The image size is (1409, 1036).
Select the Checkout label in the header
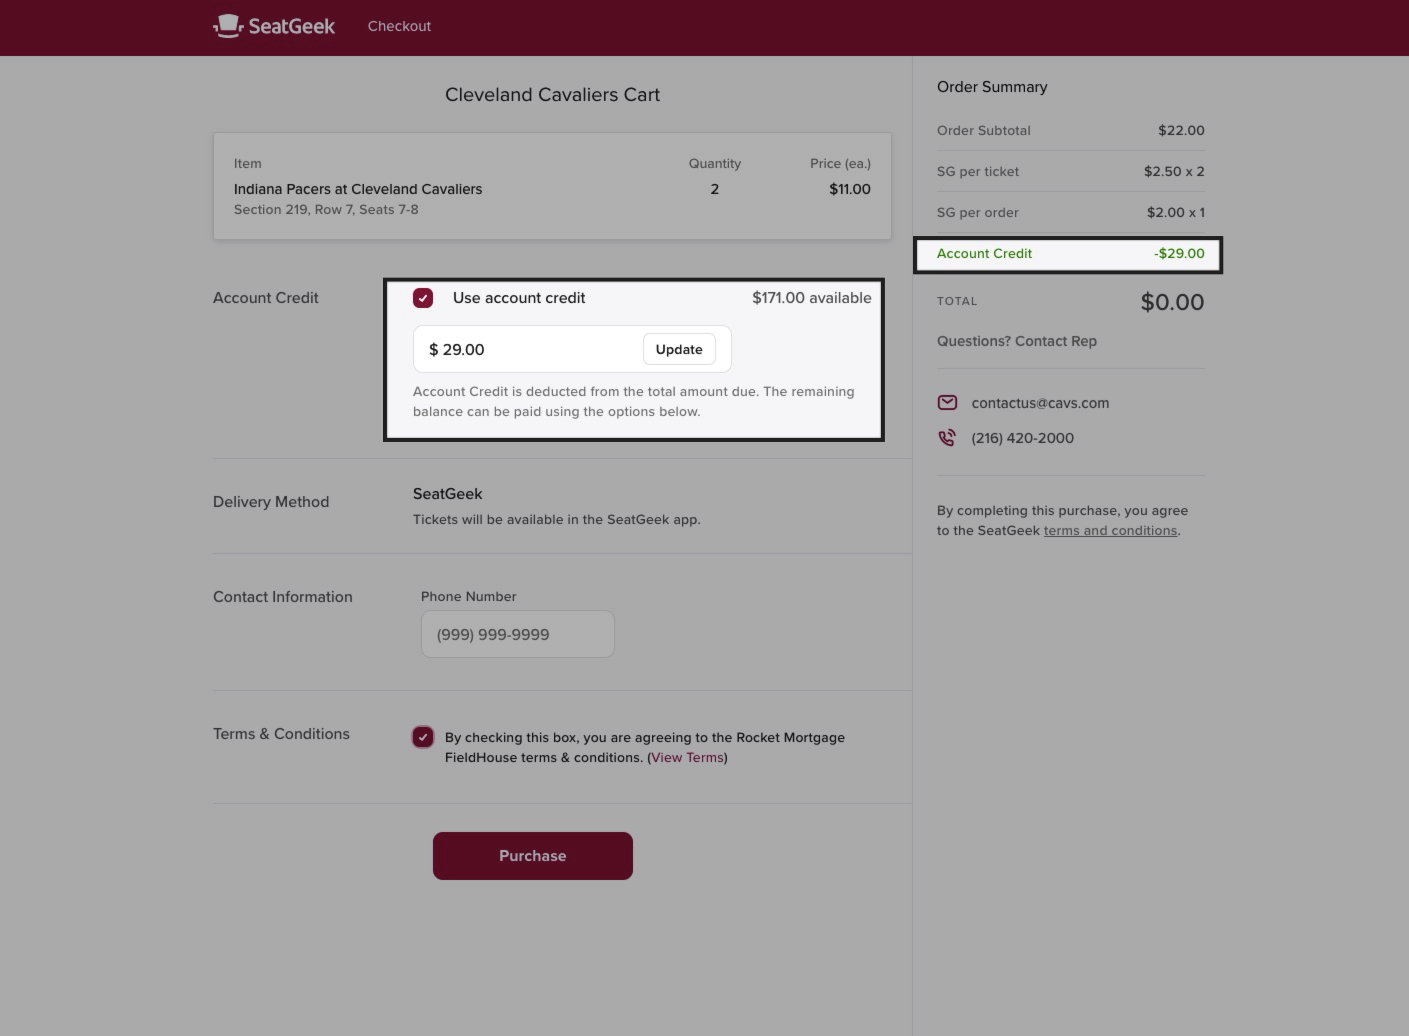tap(399, 26)
